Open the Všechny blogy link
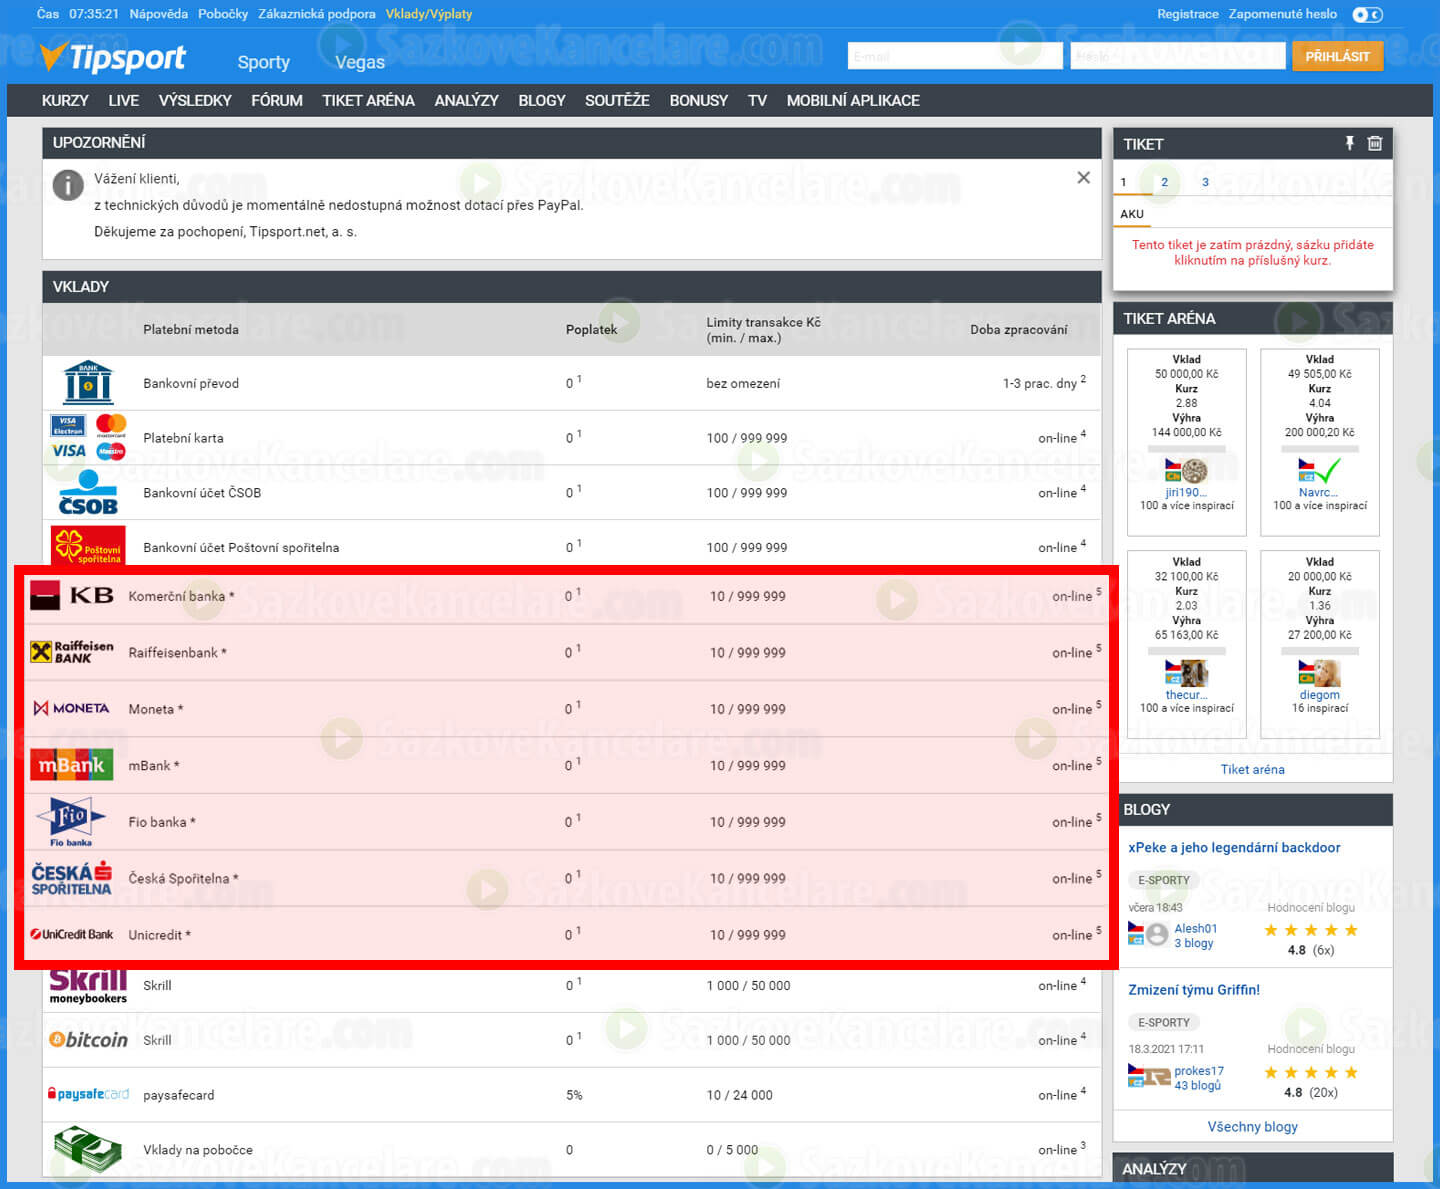This screenshot has height=1189, width=1440. click(x=1252, y=1126)
